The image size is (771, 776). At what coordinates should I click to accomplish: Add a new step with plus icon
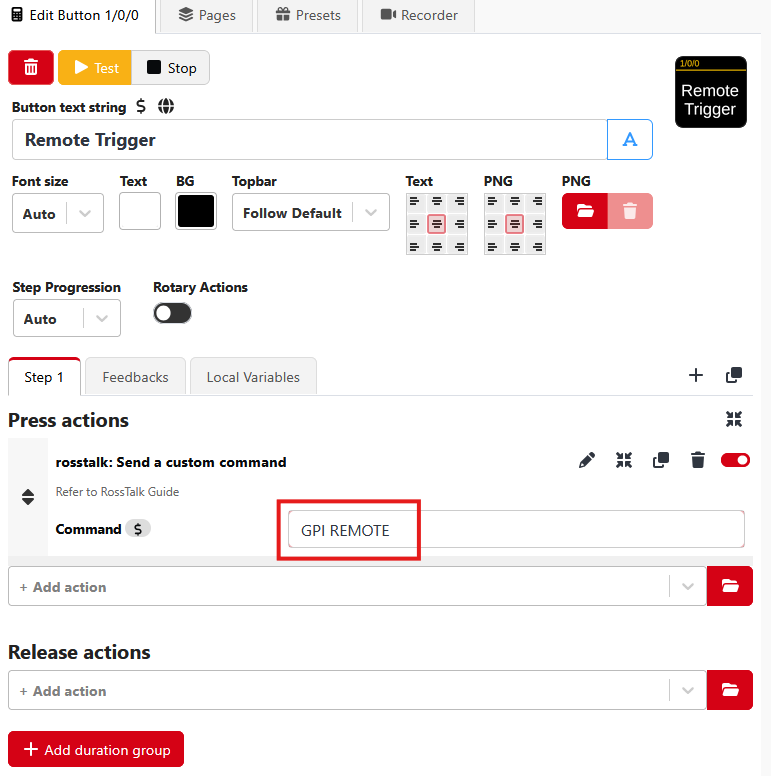tap(696, 375)
